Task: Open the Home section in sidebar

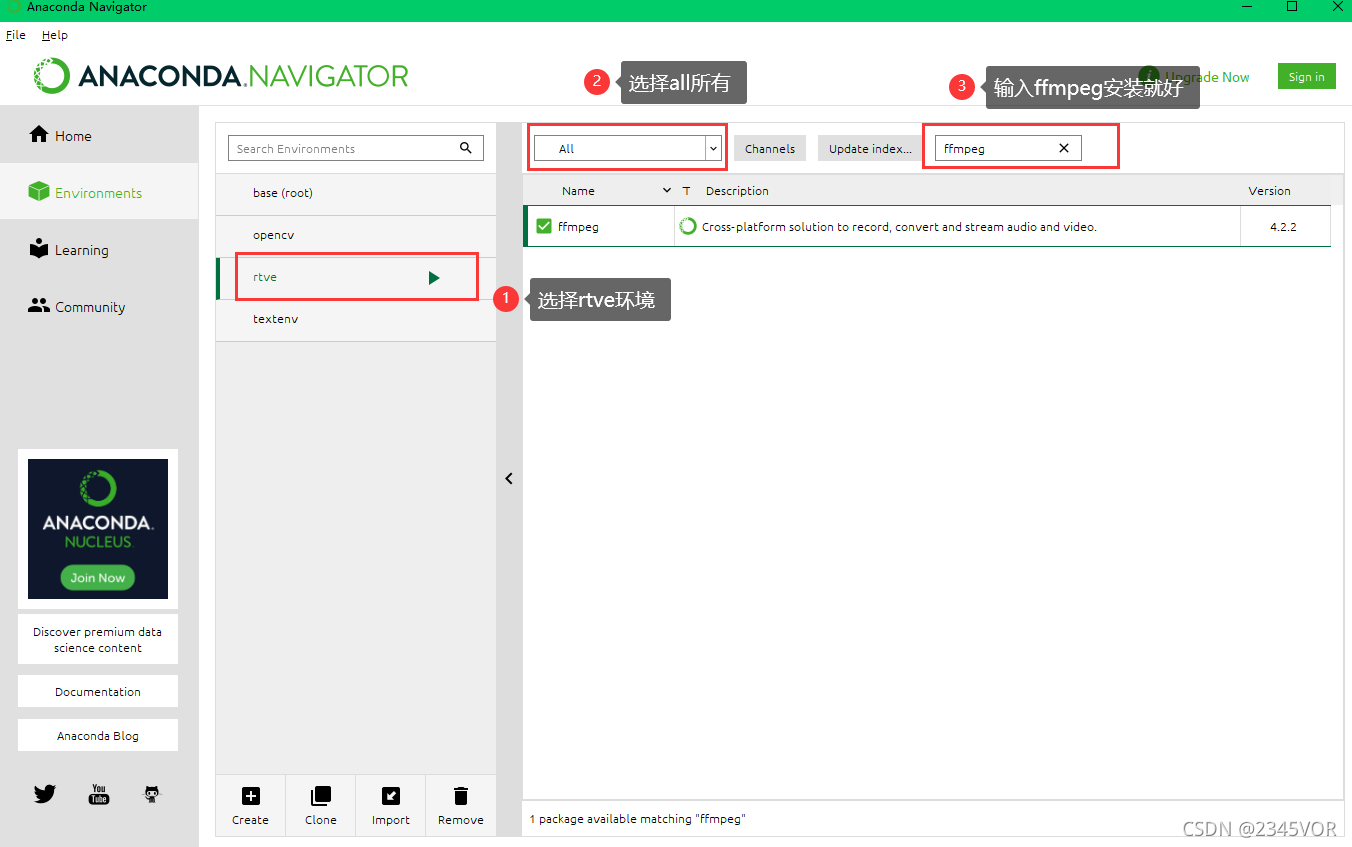Action: coord(99,135)
